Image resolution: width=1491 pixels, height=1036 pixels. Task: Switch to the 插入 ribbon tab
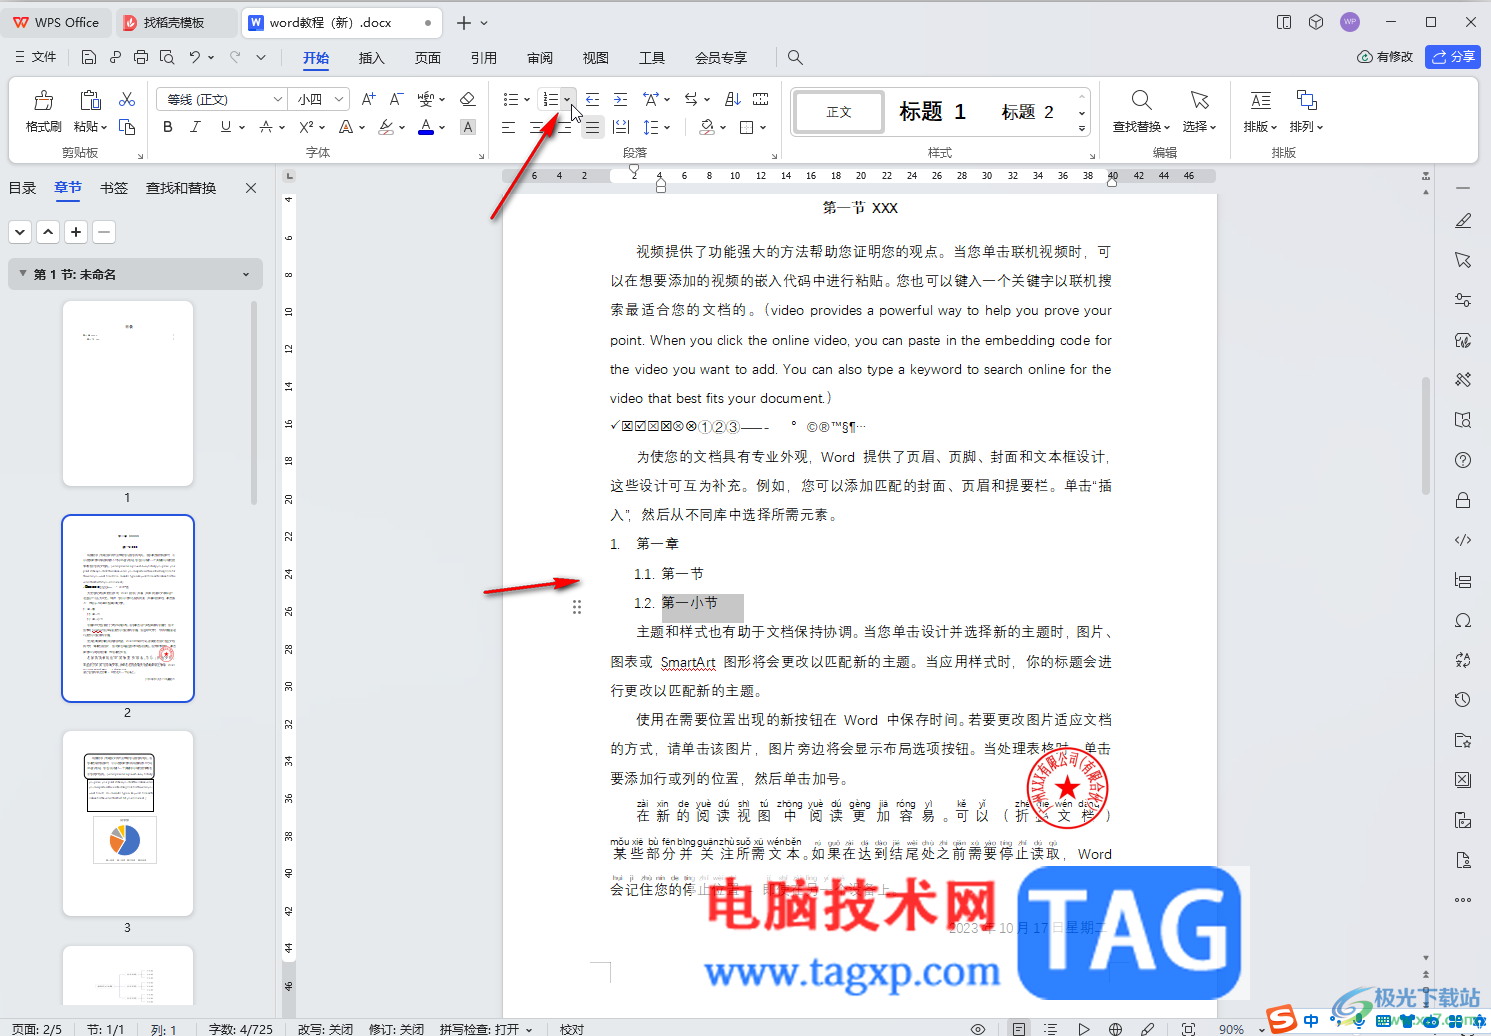click(x=372, y=58)
